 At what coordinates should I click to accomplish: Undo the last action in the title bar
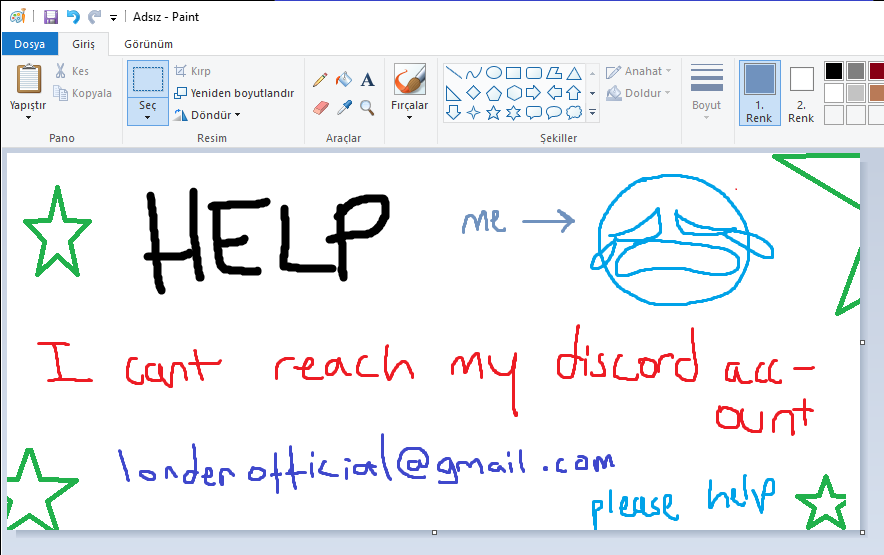click(73, 17)
